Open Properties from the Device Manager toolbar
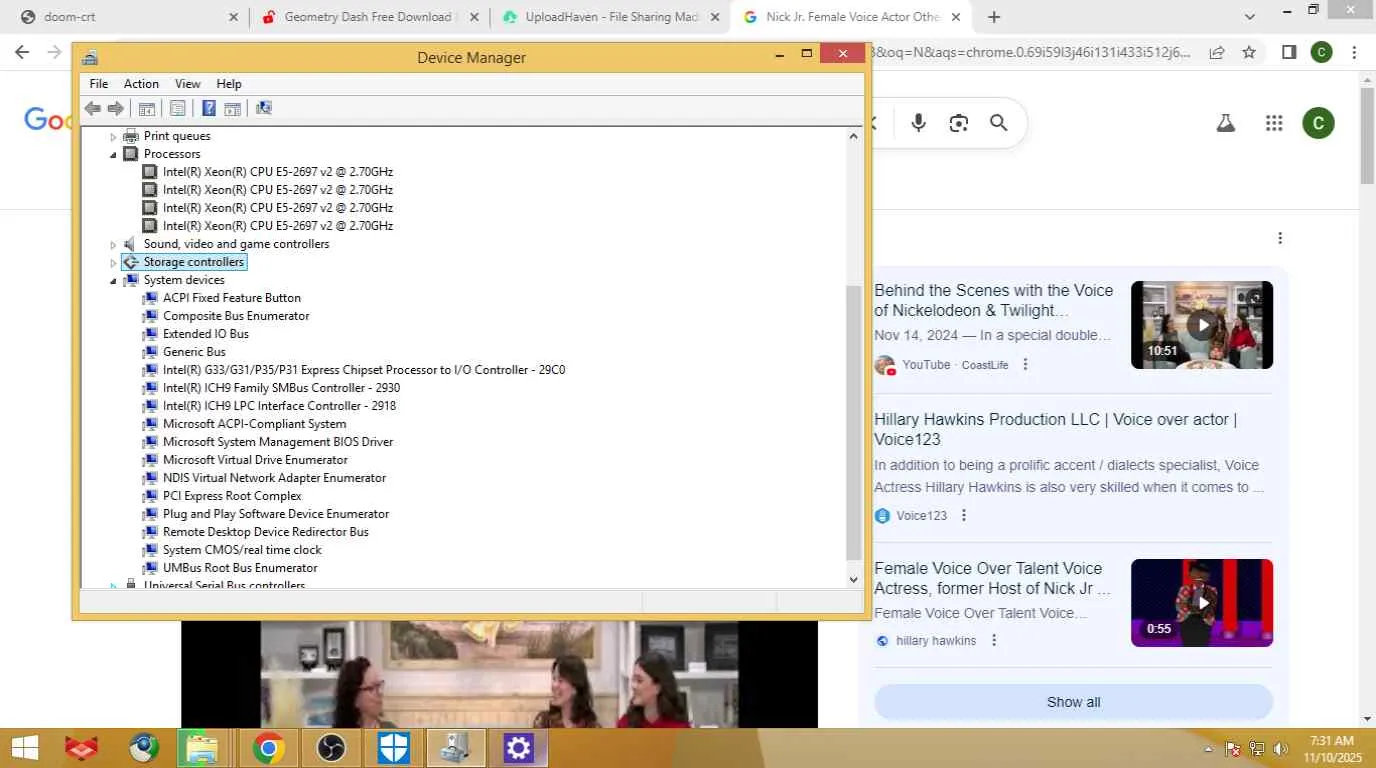1376x768 pixels. 178,109
